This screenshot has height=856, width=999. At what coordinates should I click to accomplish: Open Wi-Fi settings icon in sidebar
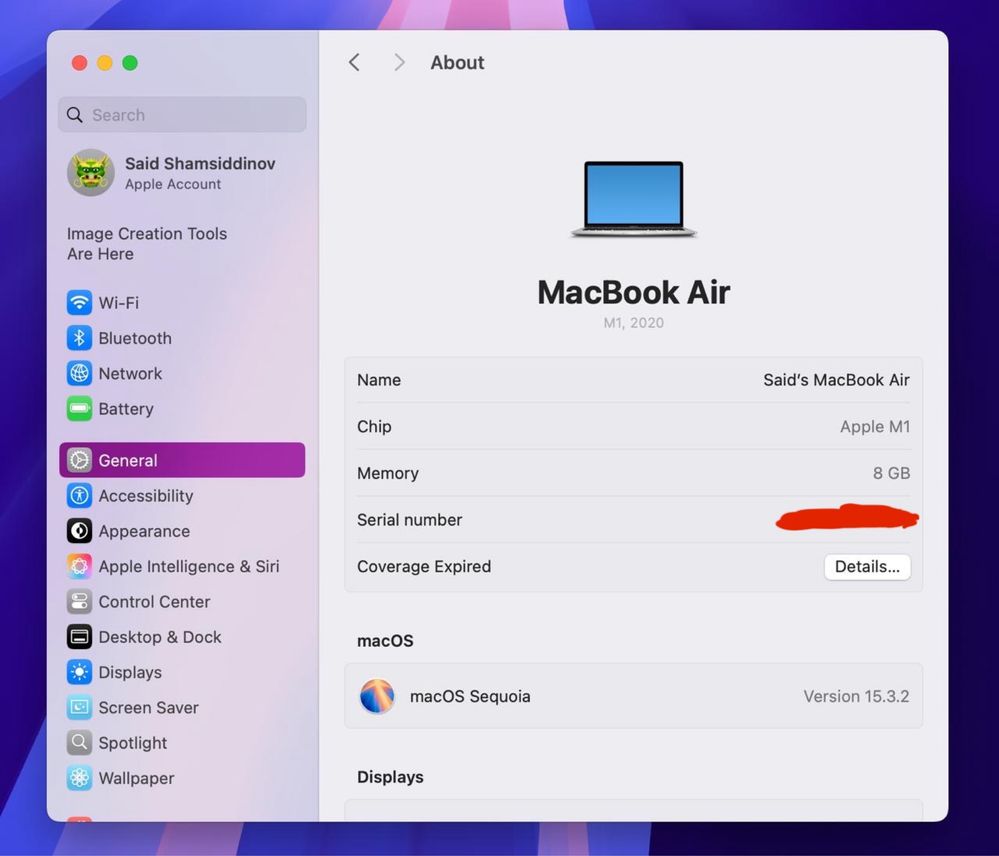[x=79, y=303]
